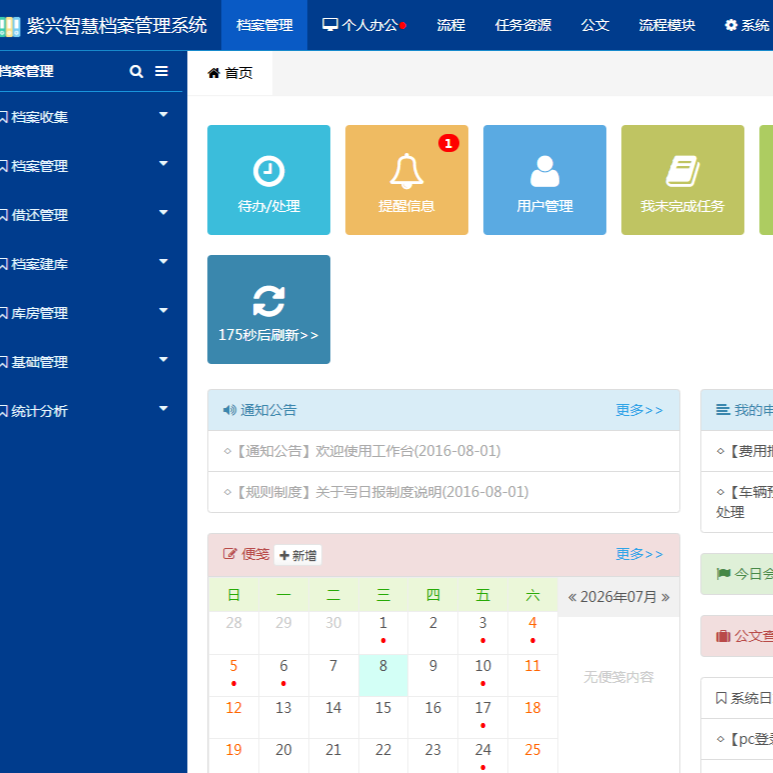The height and width of the screenshot is (773, 773).
Task: Expand the 档案收集 sidebar menu
Action: pos(164,114)
